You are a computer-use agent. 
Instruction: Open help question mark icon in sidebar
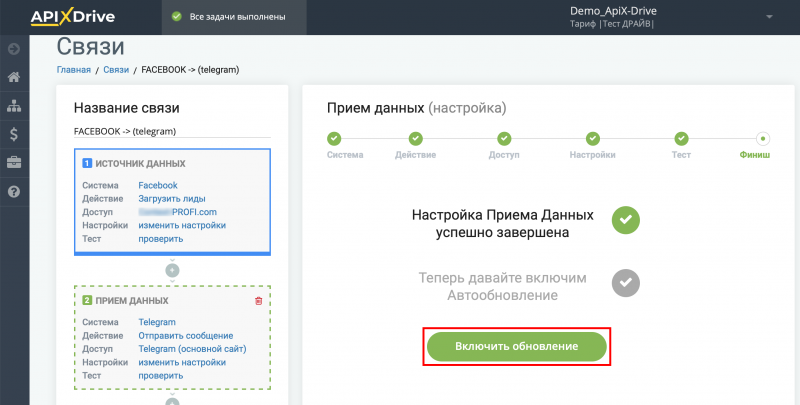[x=14, y=191]
